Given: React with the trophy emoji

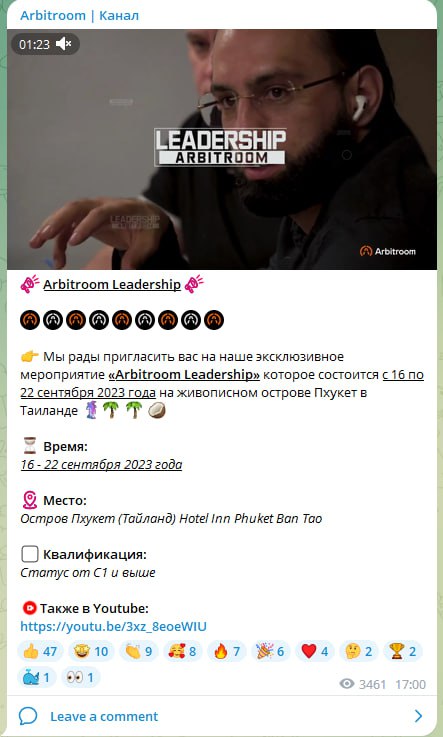Looking at the screenshot, I should click(403, 651).
